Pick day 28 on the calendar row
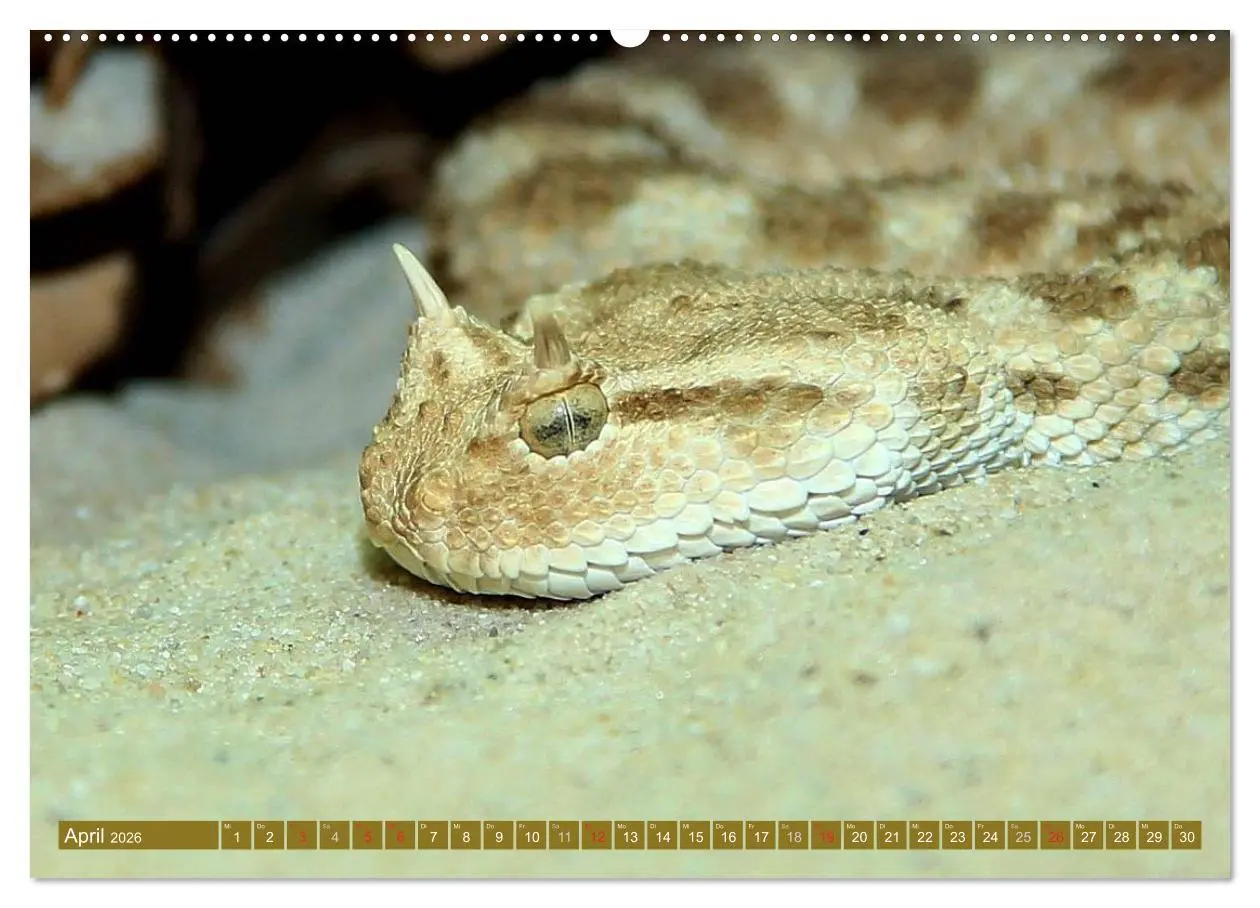Image resolution: width=1260 pixels, height=908 pixels. point(1120,836)
